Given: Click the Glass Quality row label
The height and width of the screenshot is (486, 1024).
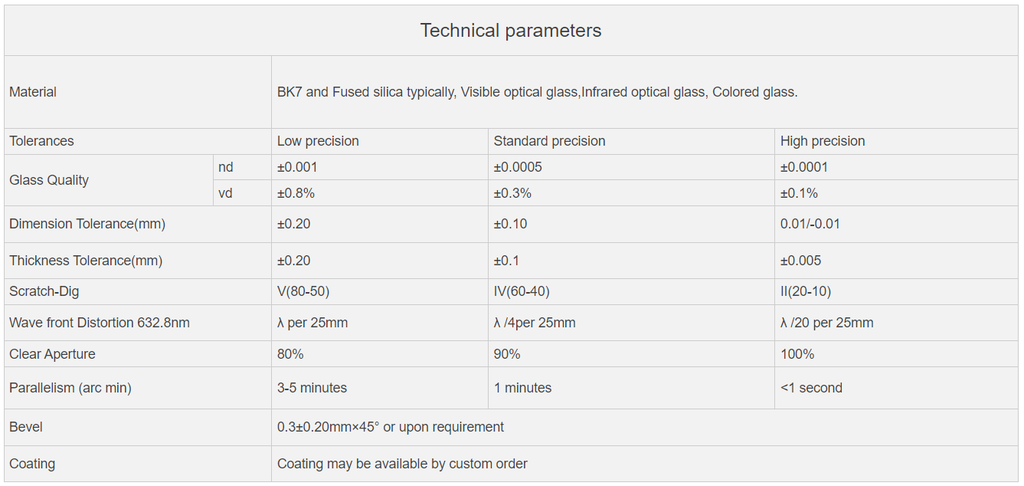Looking at the screenshot, I should [49, 180].
